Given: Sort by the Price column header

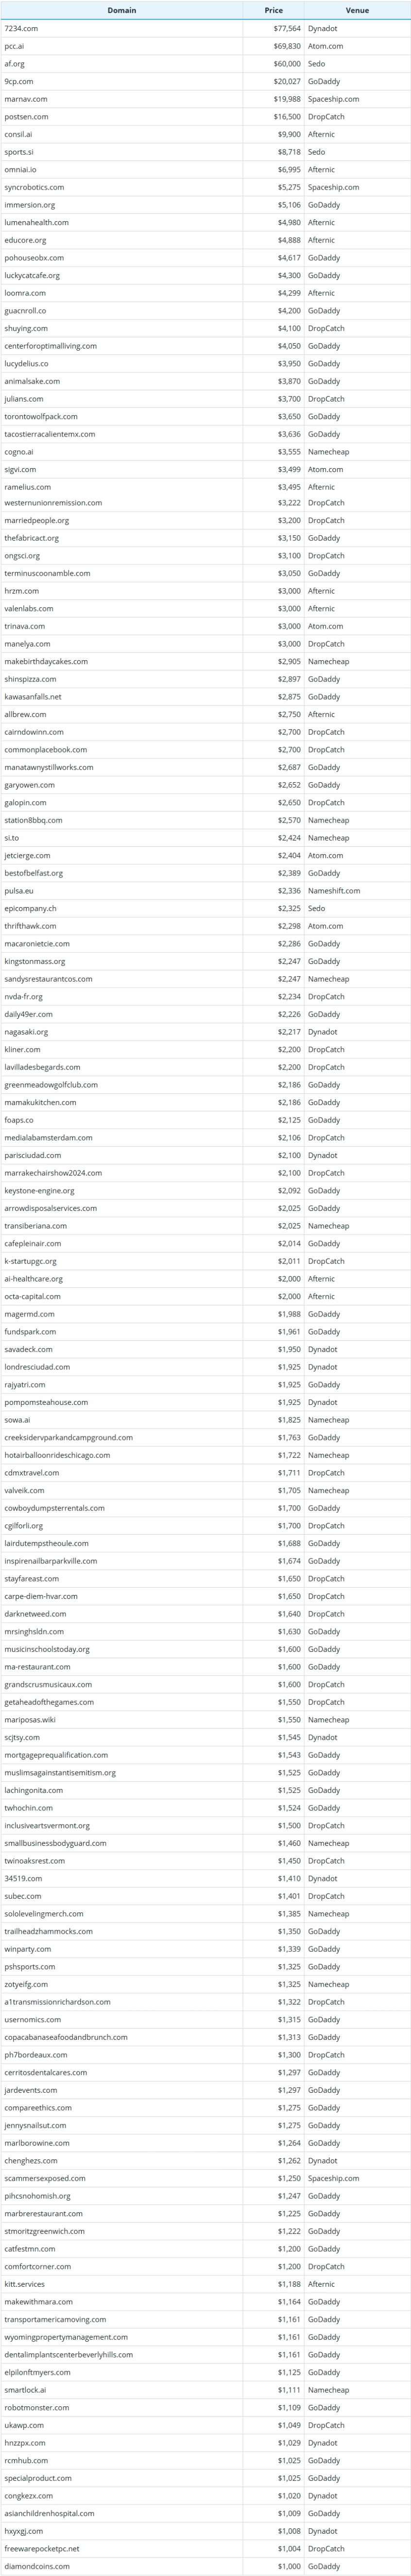Looking at the screenshot, I should pos(273,10).
